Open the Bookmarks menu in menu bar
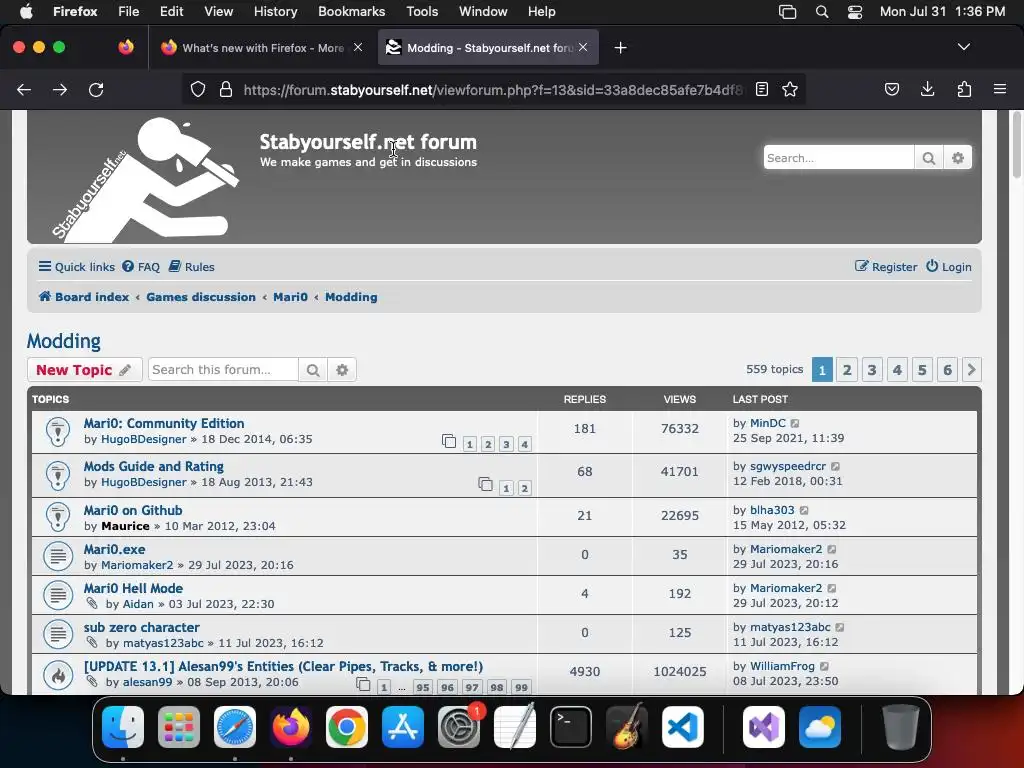Viewport: 1024px width, 768px height. coord(351,11)
